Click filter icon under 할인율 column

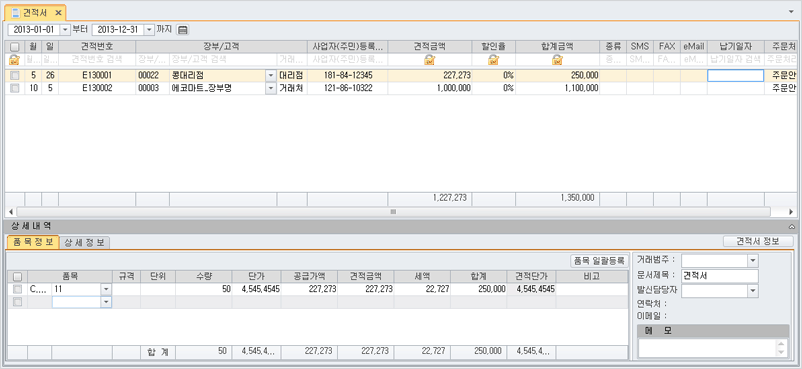click(493, 60)
